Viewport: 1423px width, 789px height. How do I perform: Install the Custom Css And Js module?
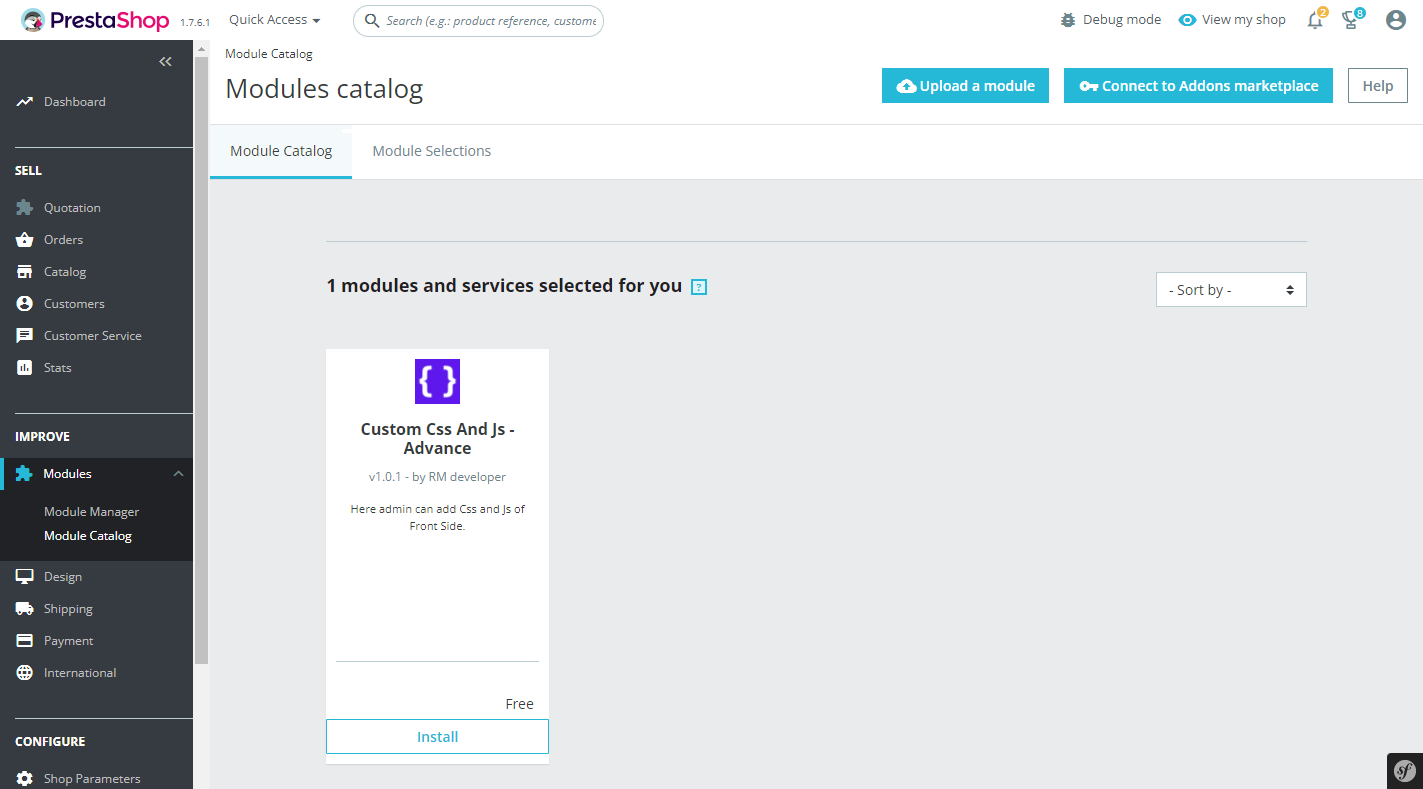tap(437, 737)
